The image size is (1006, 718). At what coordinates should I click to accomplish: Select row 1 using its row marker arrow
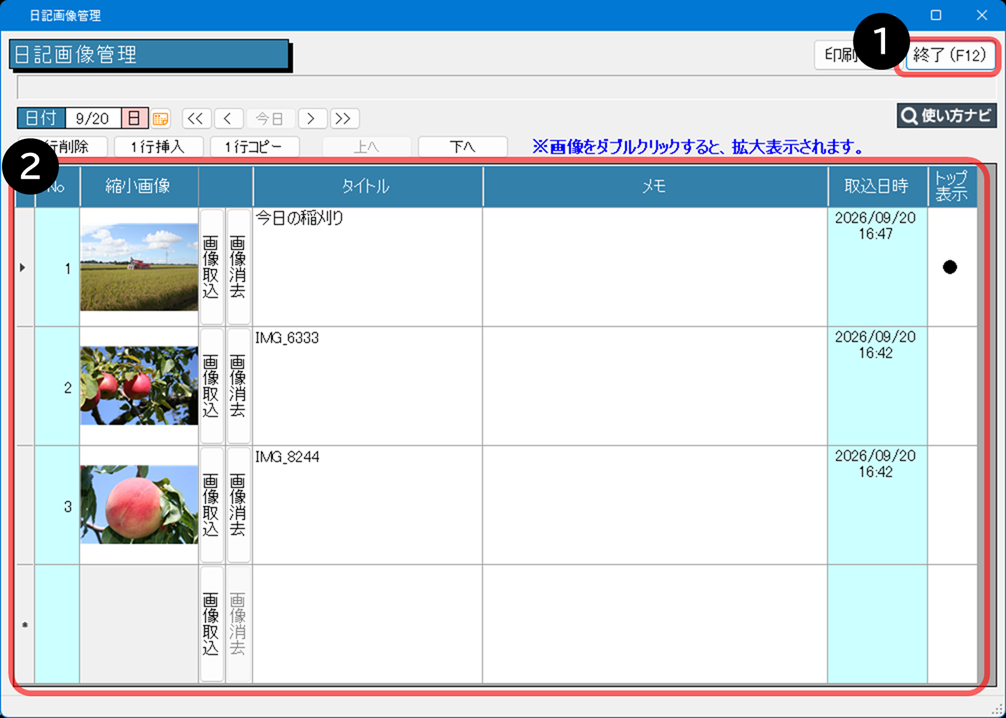(x=24, y=268)
